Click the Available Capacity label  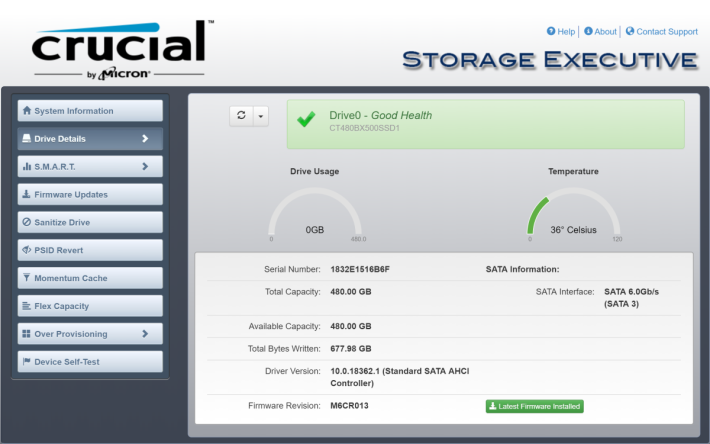point(284,326)
